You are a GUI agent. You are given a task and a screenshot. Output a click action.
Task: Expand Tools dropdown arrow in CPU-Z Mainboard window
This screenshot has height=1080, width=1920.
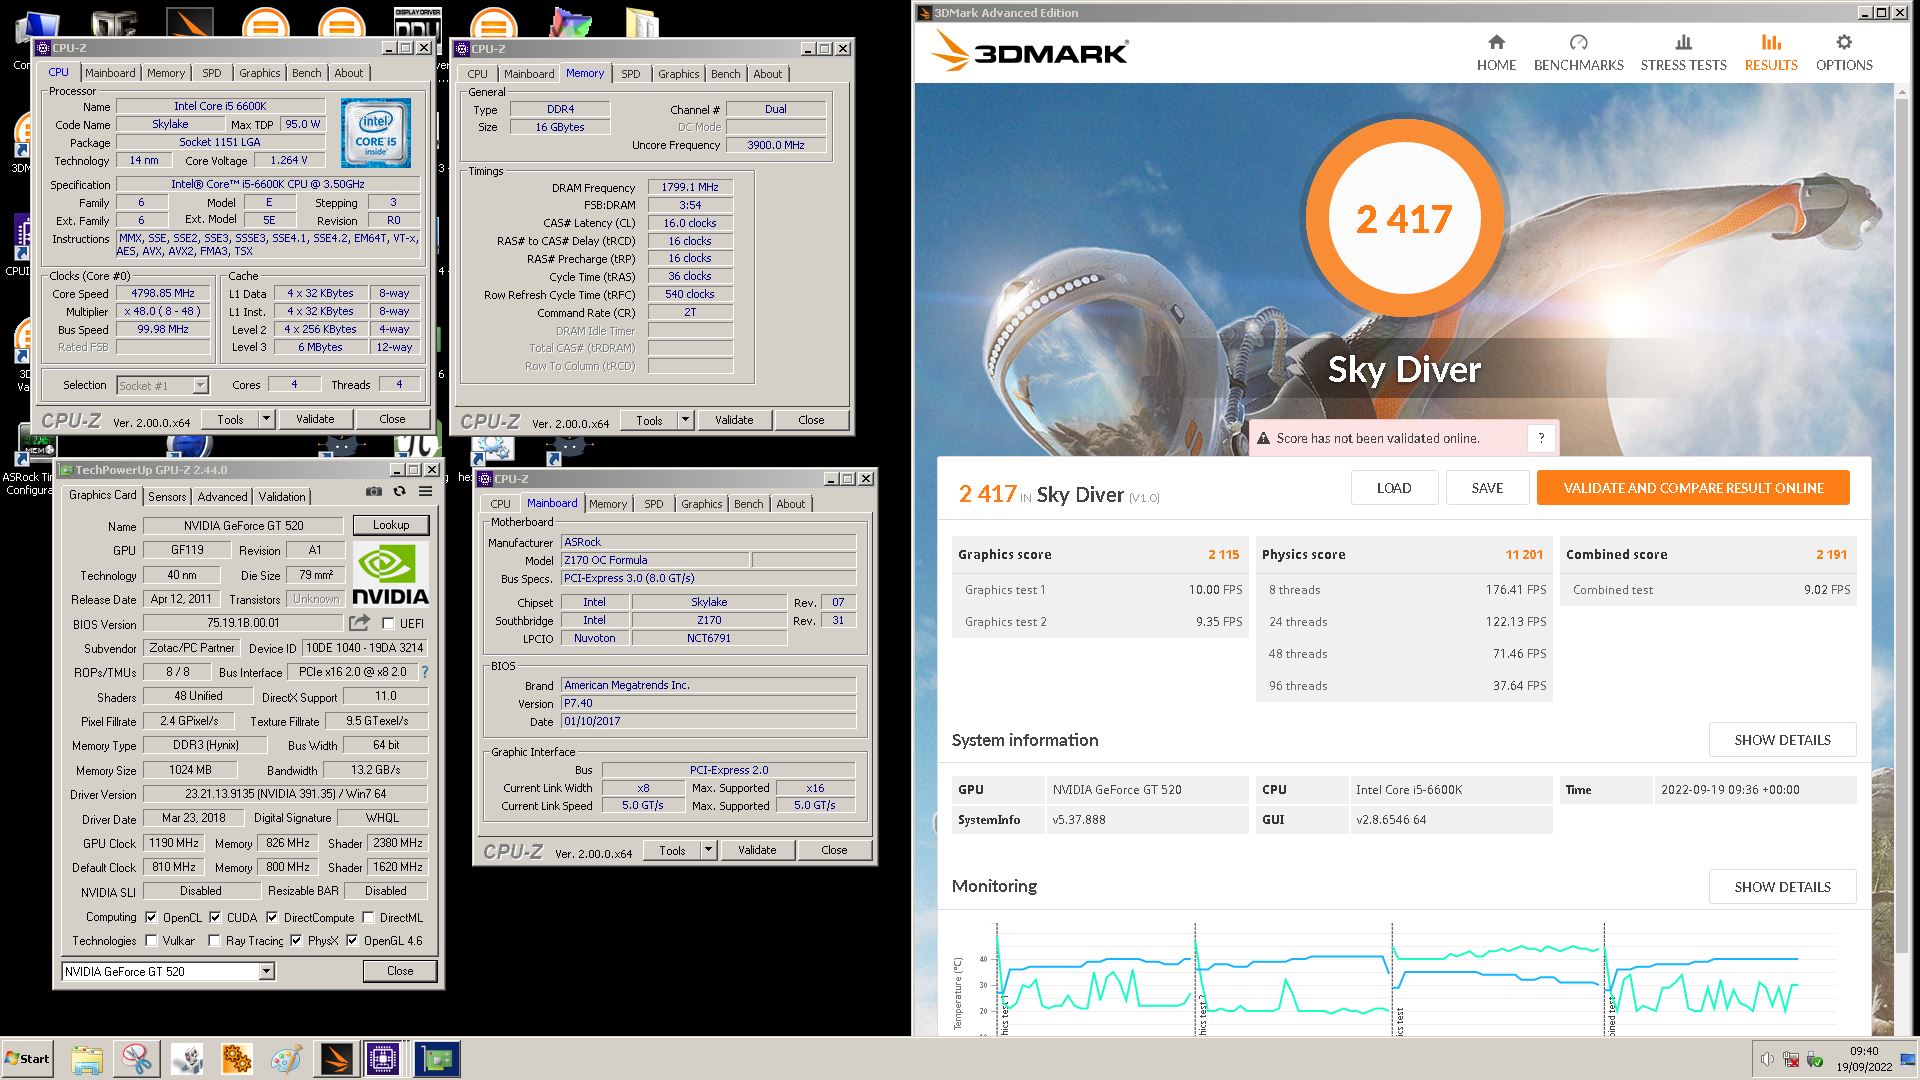708,850
